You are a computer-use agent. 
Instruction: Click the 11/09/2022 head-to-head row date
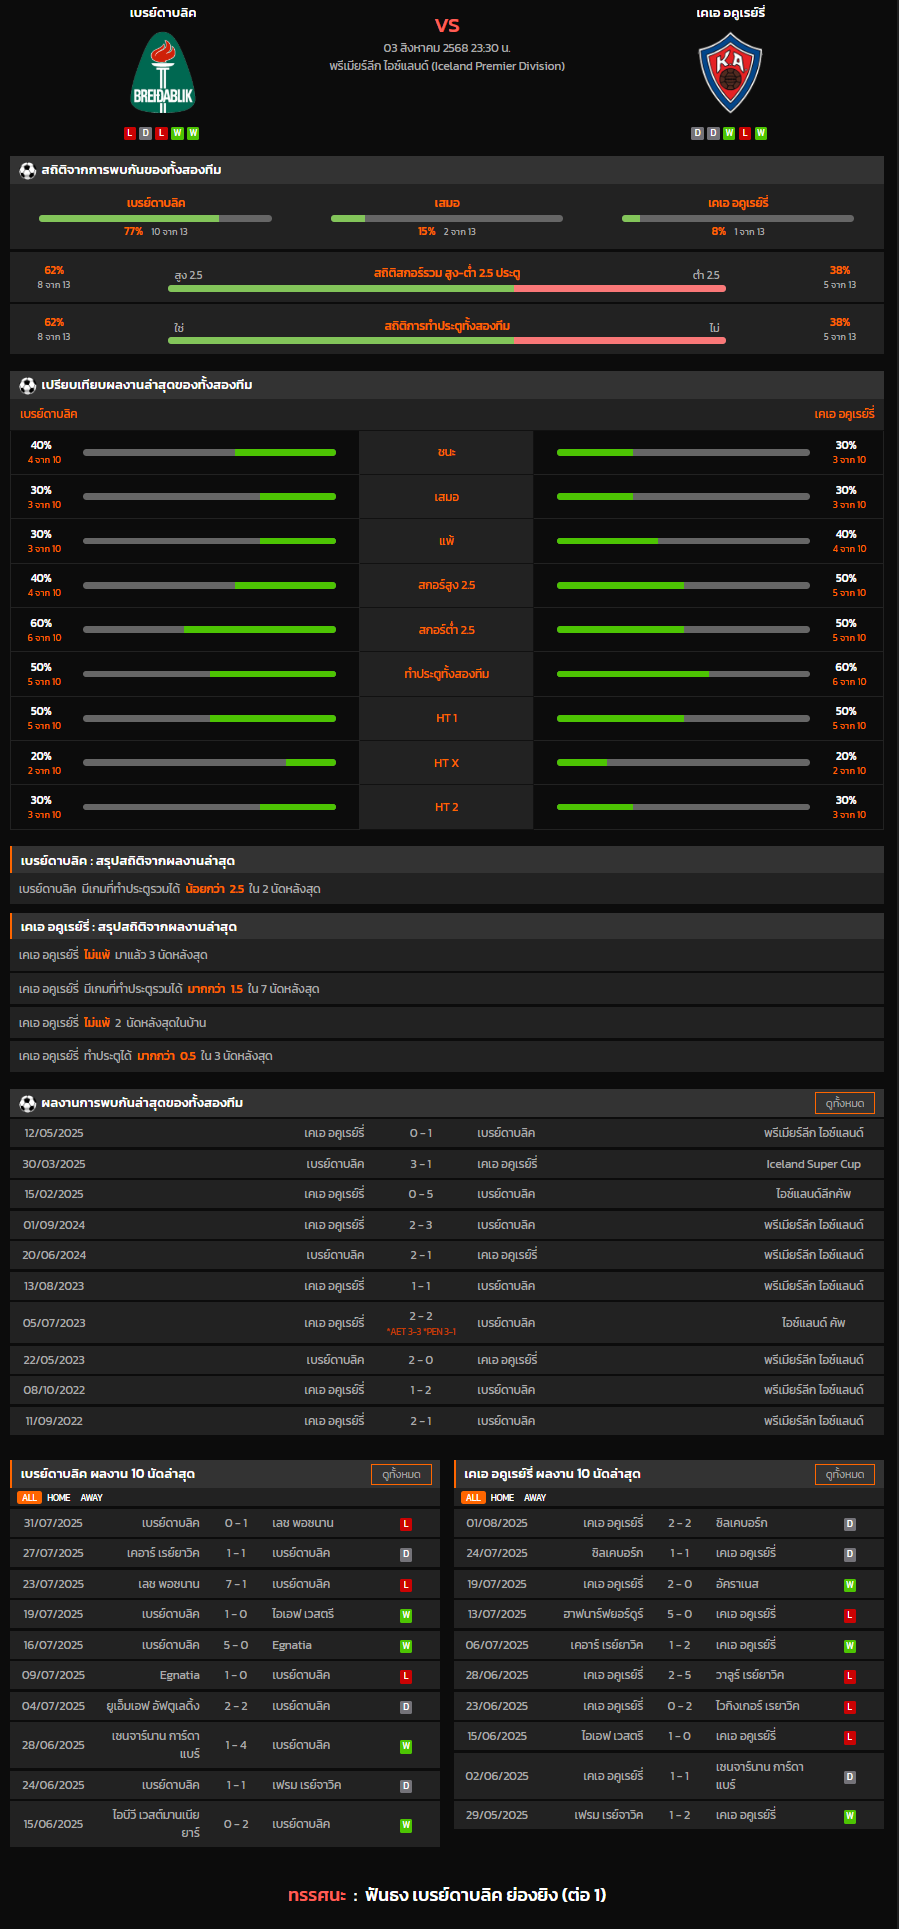pyautogui.click(x=54, y=1421)
